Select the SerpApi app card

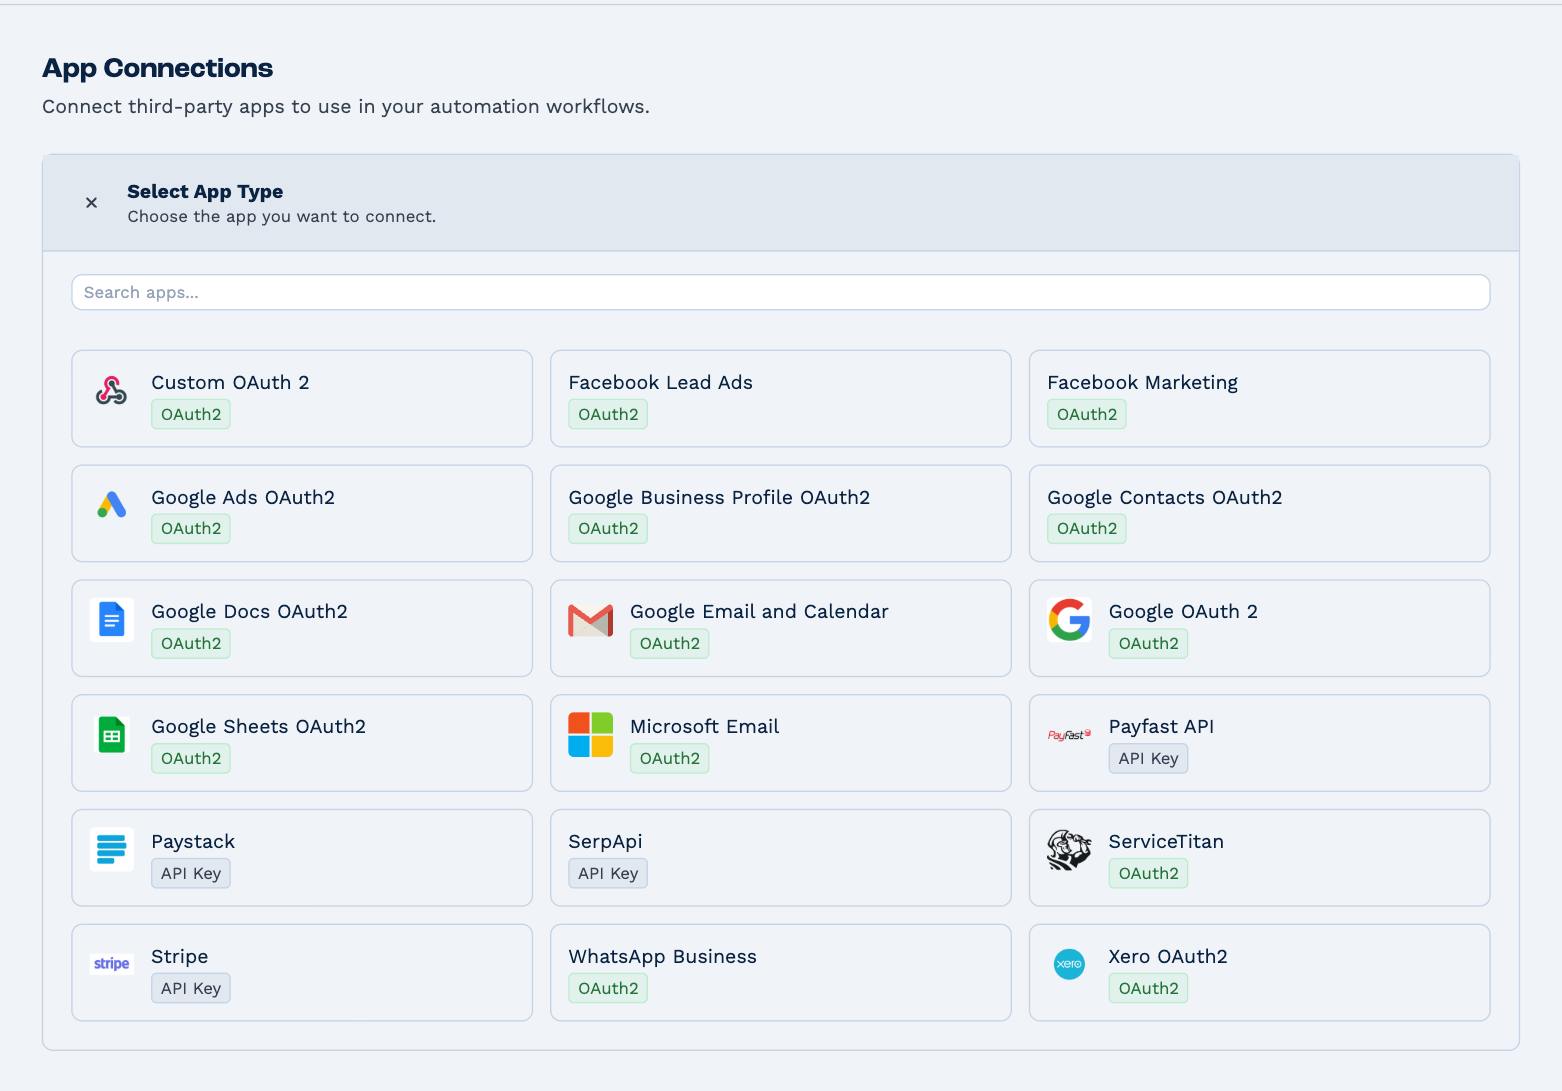click(x=781, y=858)
